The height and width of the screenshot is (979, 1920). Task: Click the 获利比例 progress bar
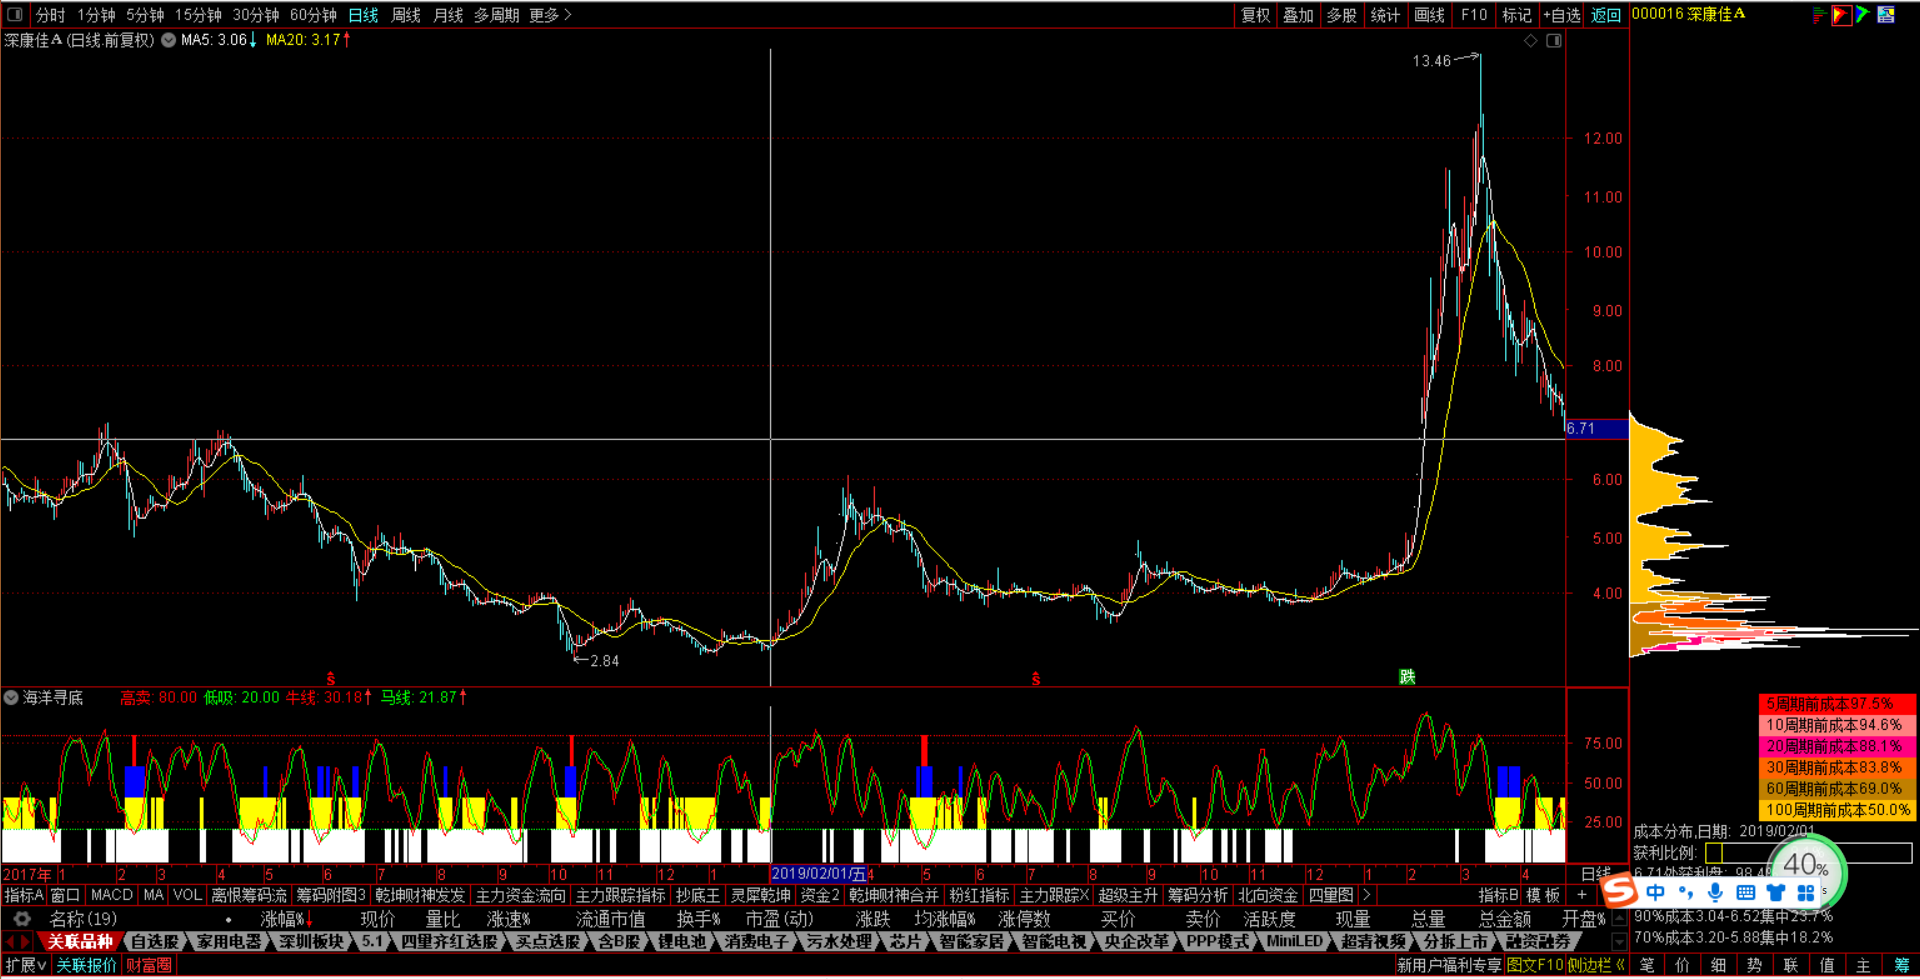[1808, 853]
